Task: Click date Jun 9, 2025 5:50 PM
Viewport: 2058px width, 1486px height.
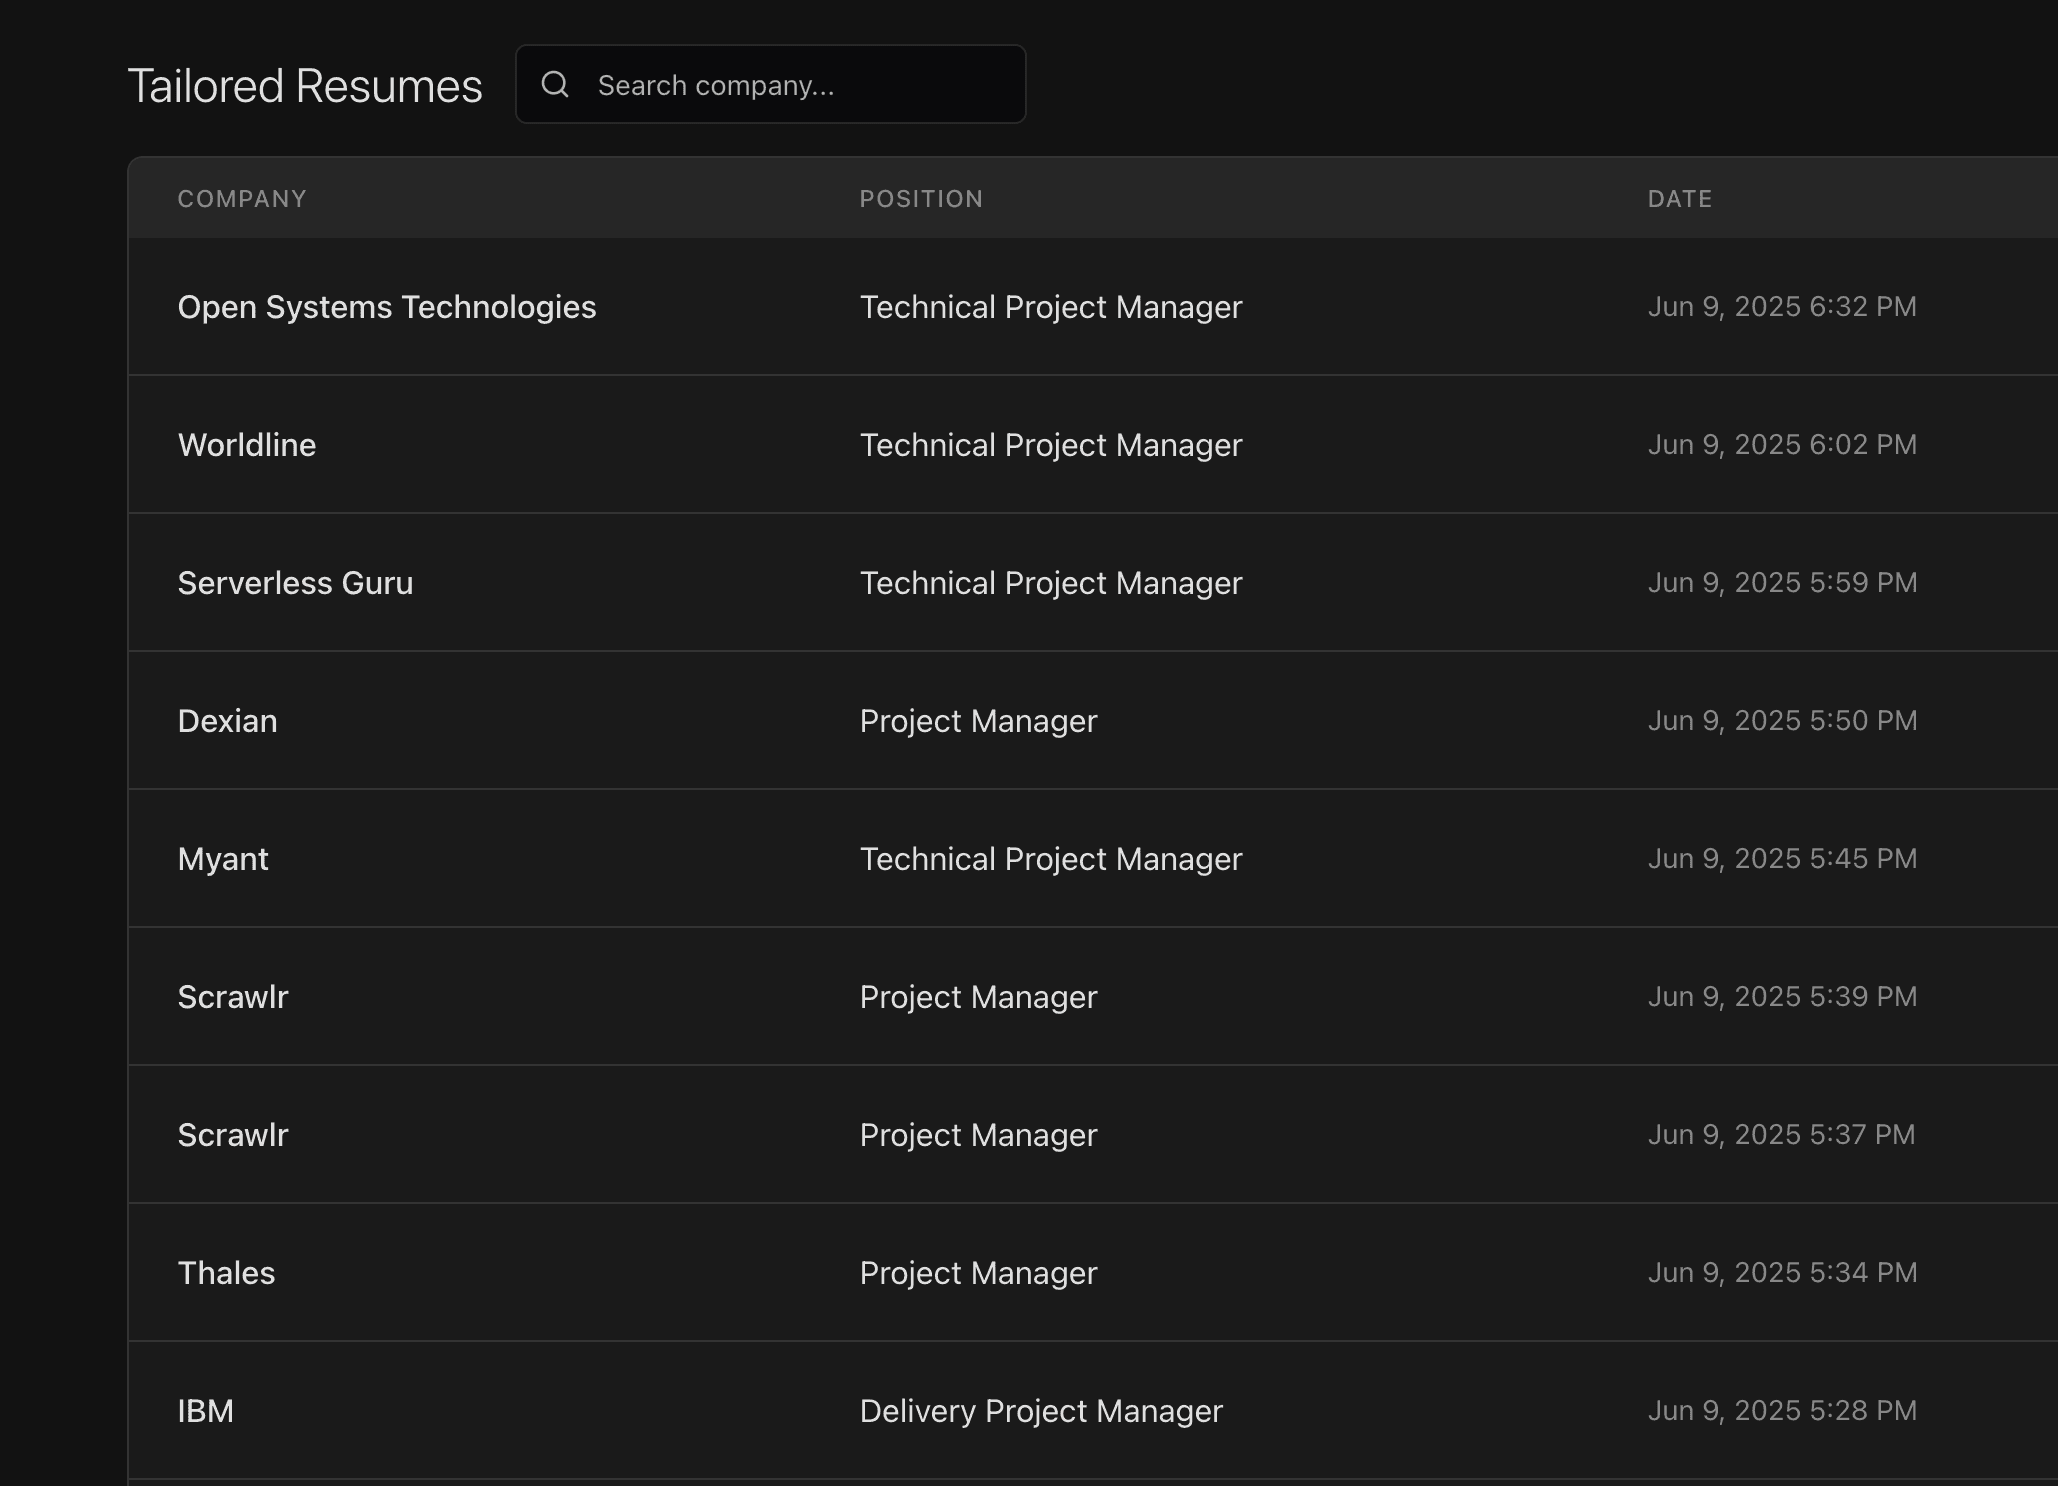Action: tap(1782, 721)
